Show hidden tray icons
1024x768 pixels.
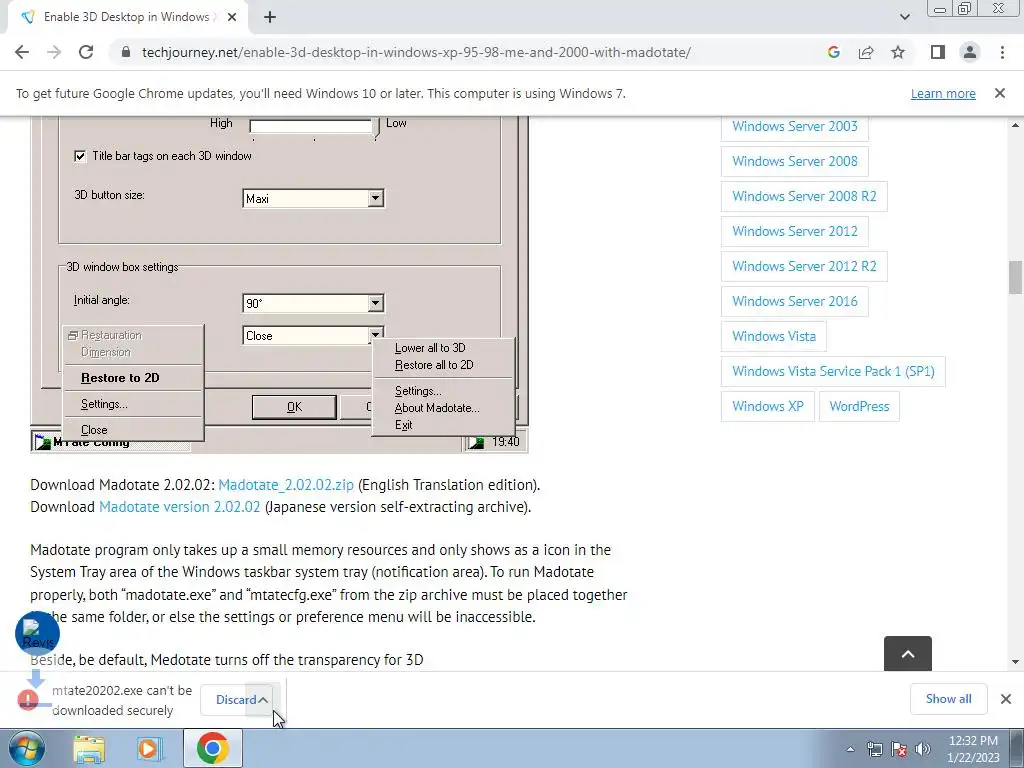click(x=850, y=749)
